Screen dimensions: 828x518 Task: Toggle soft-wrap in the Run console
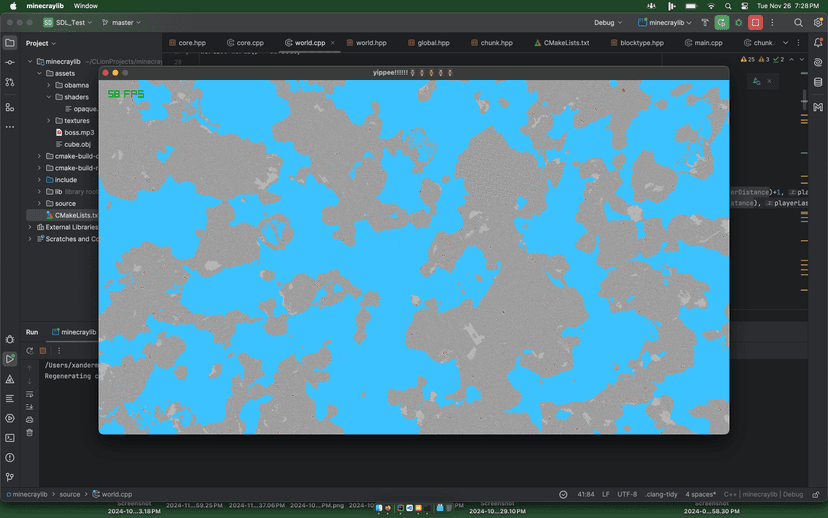pos(29,394)
